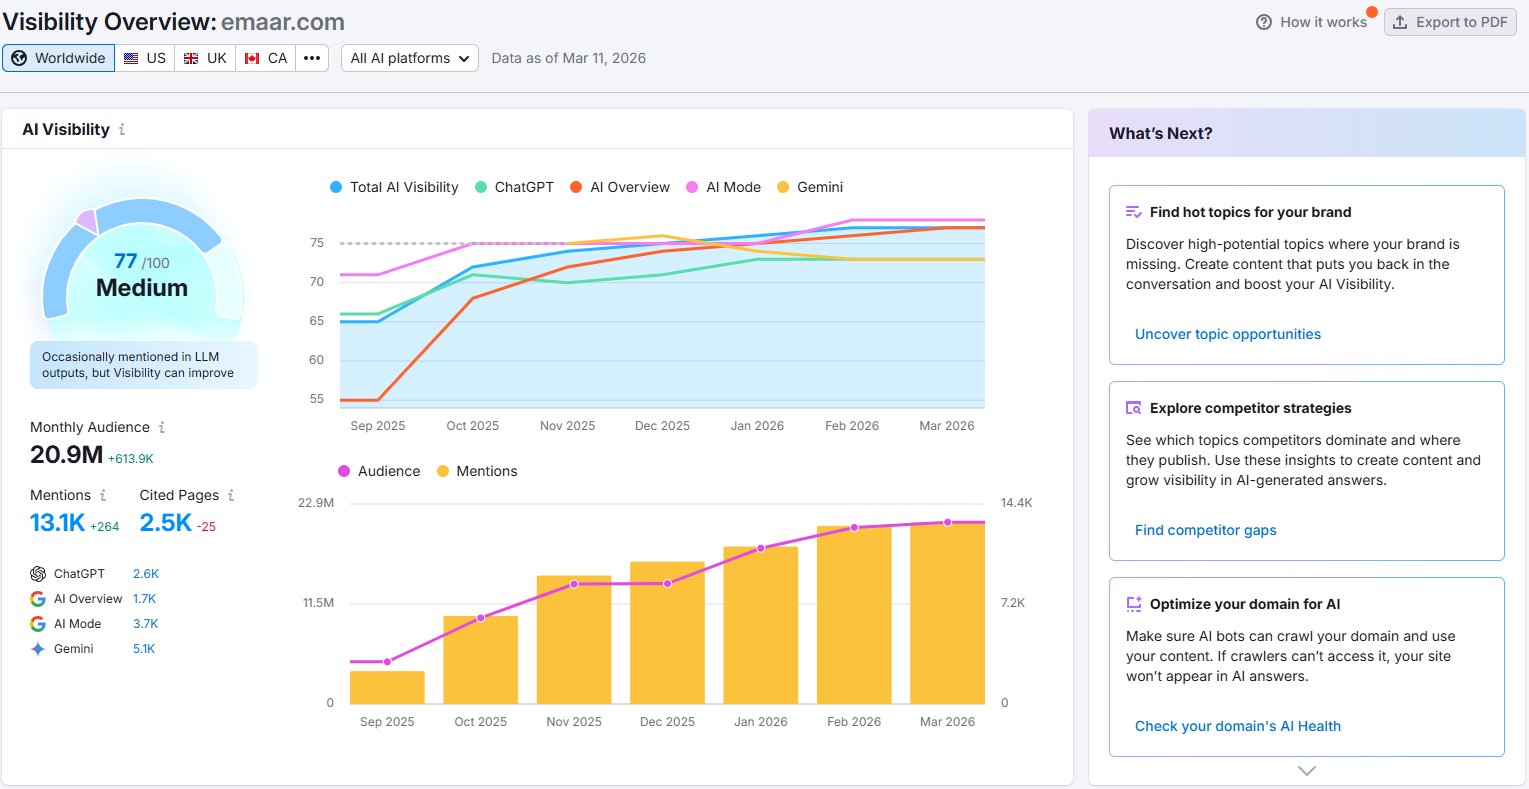
Task: Open the All AI platforms dropdown
Action: click(x=410, y=58)
